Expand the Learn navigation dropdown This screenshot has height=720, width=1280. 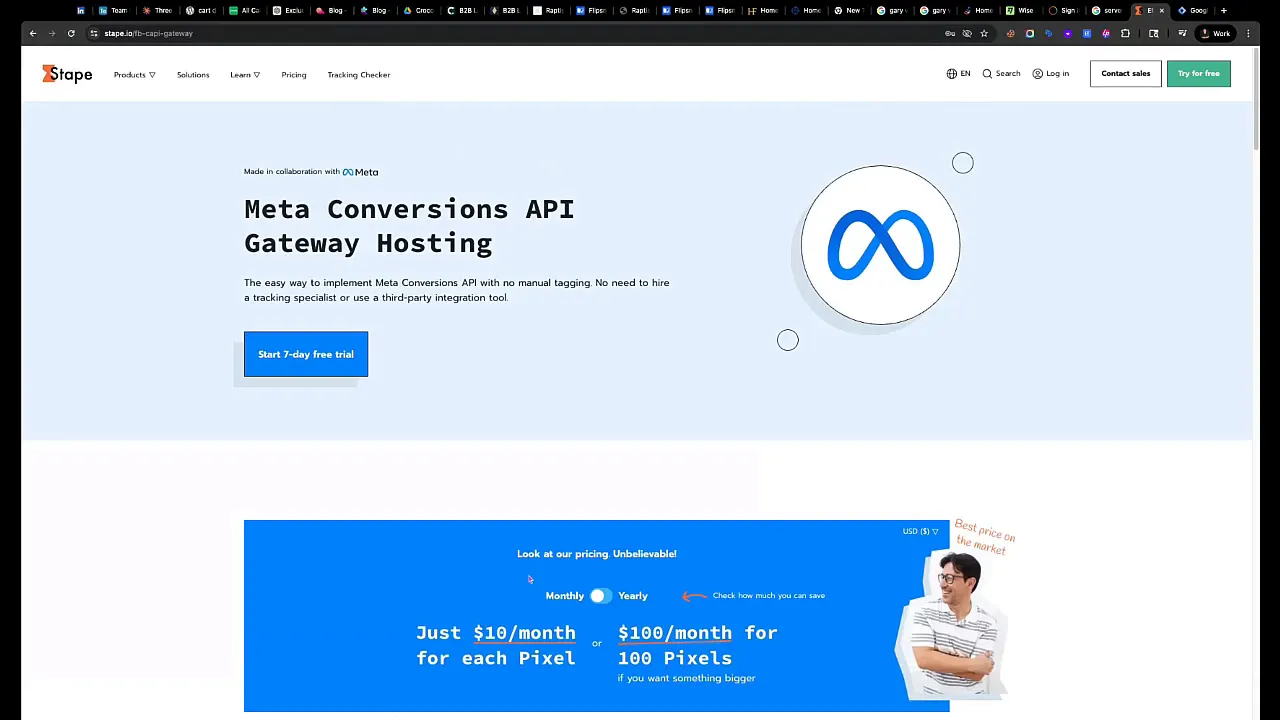244,74
